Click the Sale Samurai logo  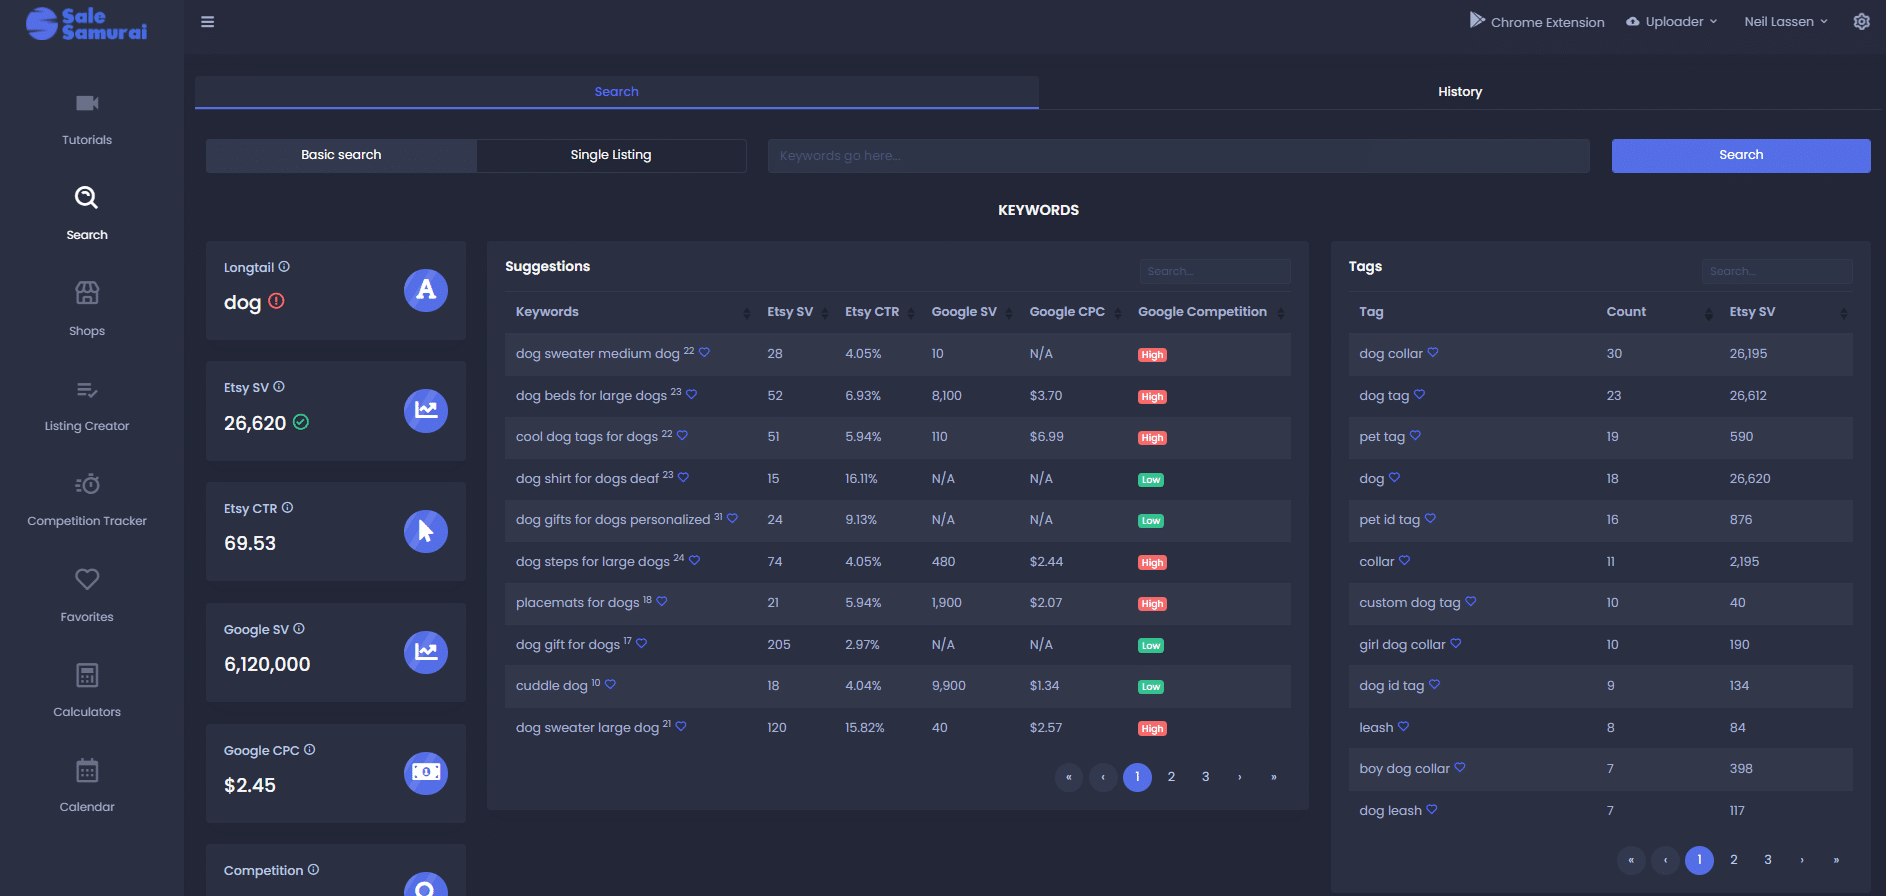coord(87,23)
